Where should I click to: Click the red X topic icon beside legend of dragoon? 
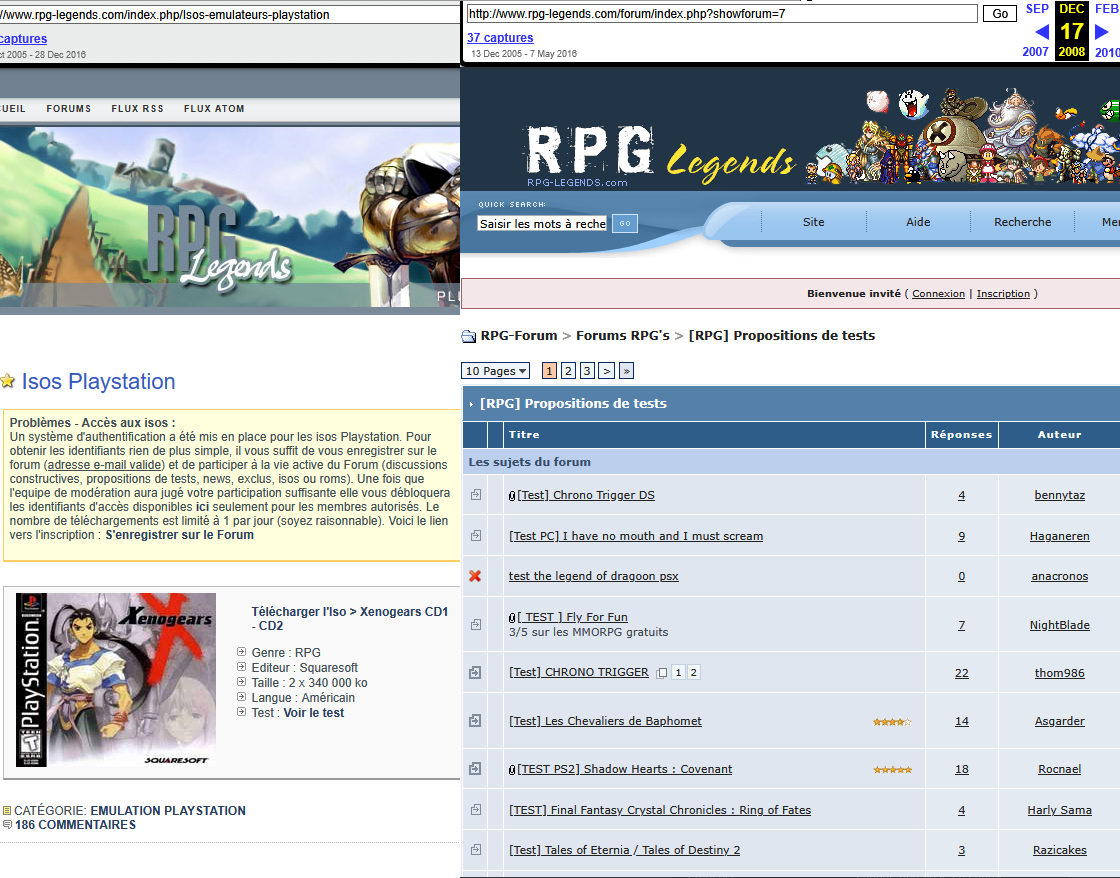[x=475, y=576]
